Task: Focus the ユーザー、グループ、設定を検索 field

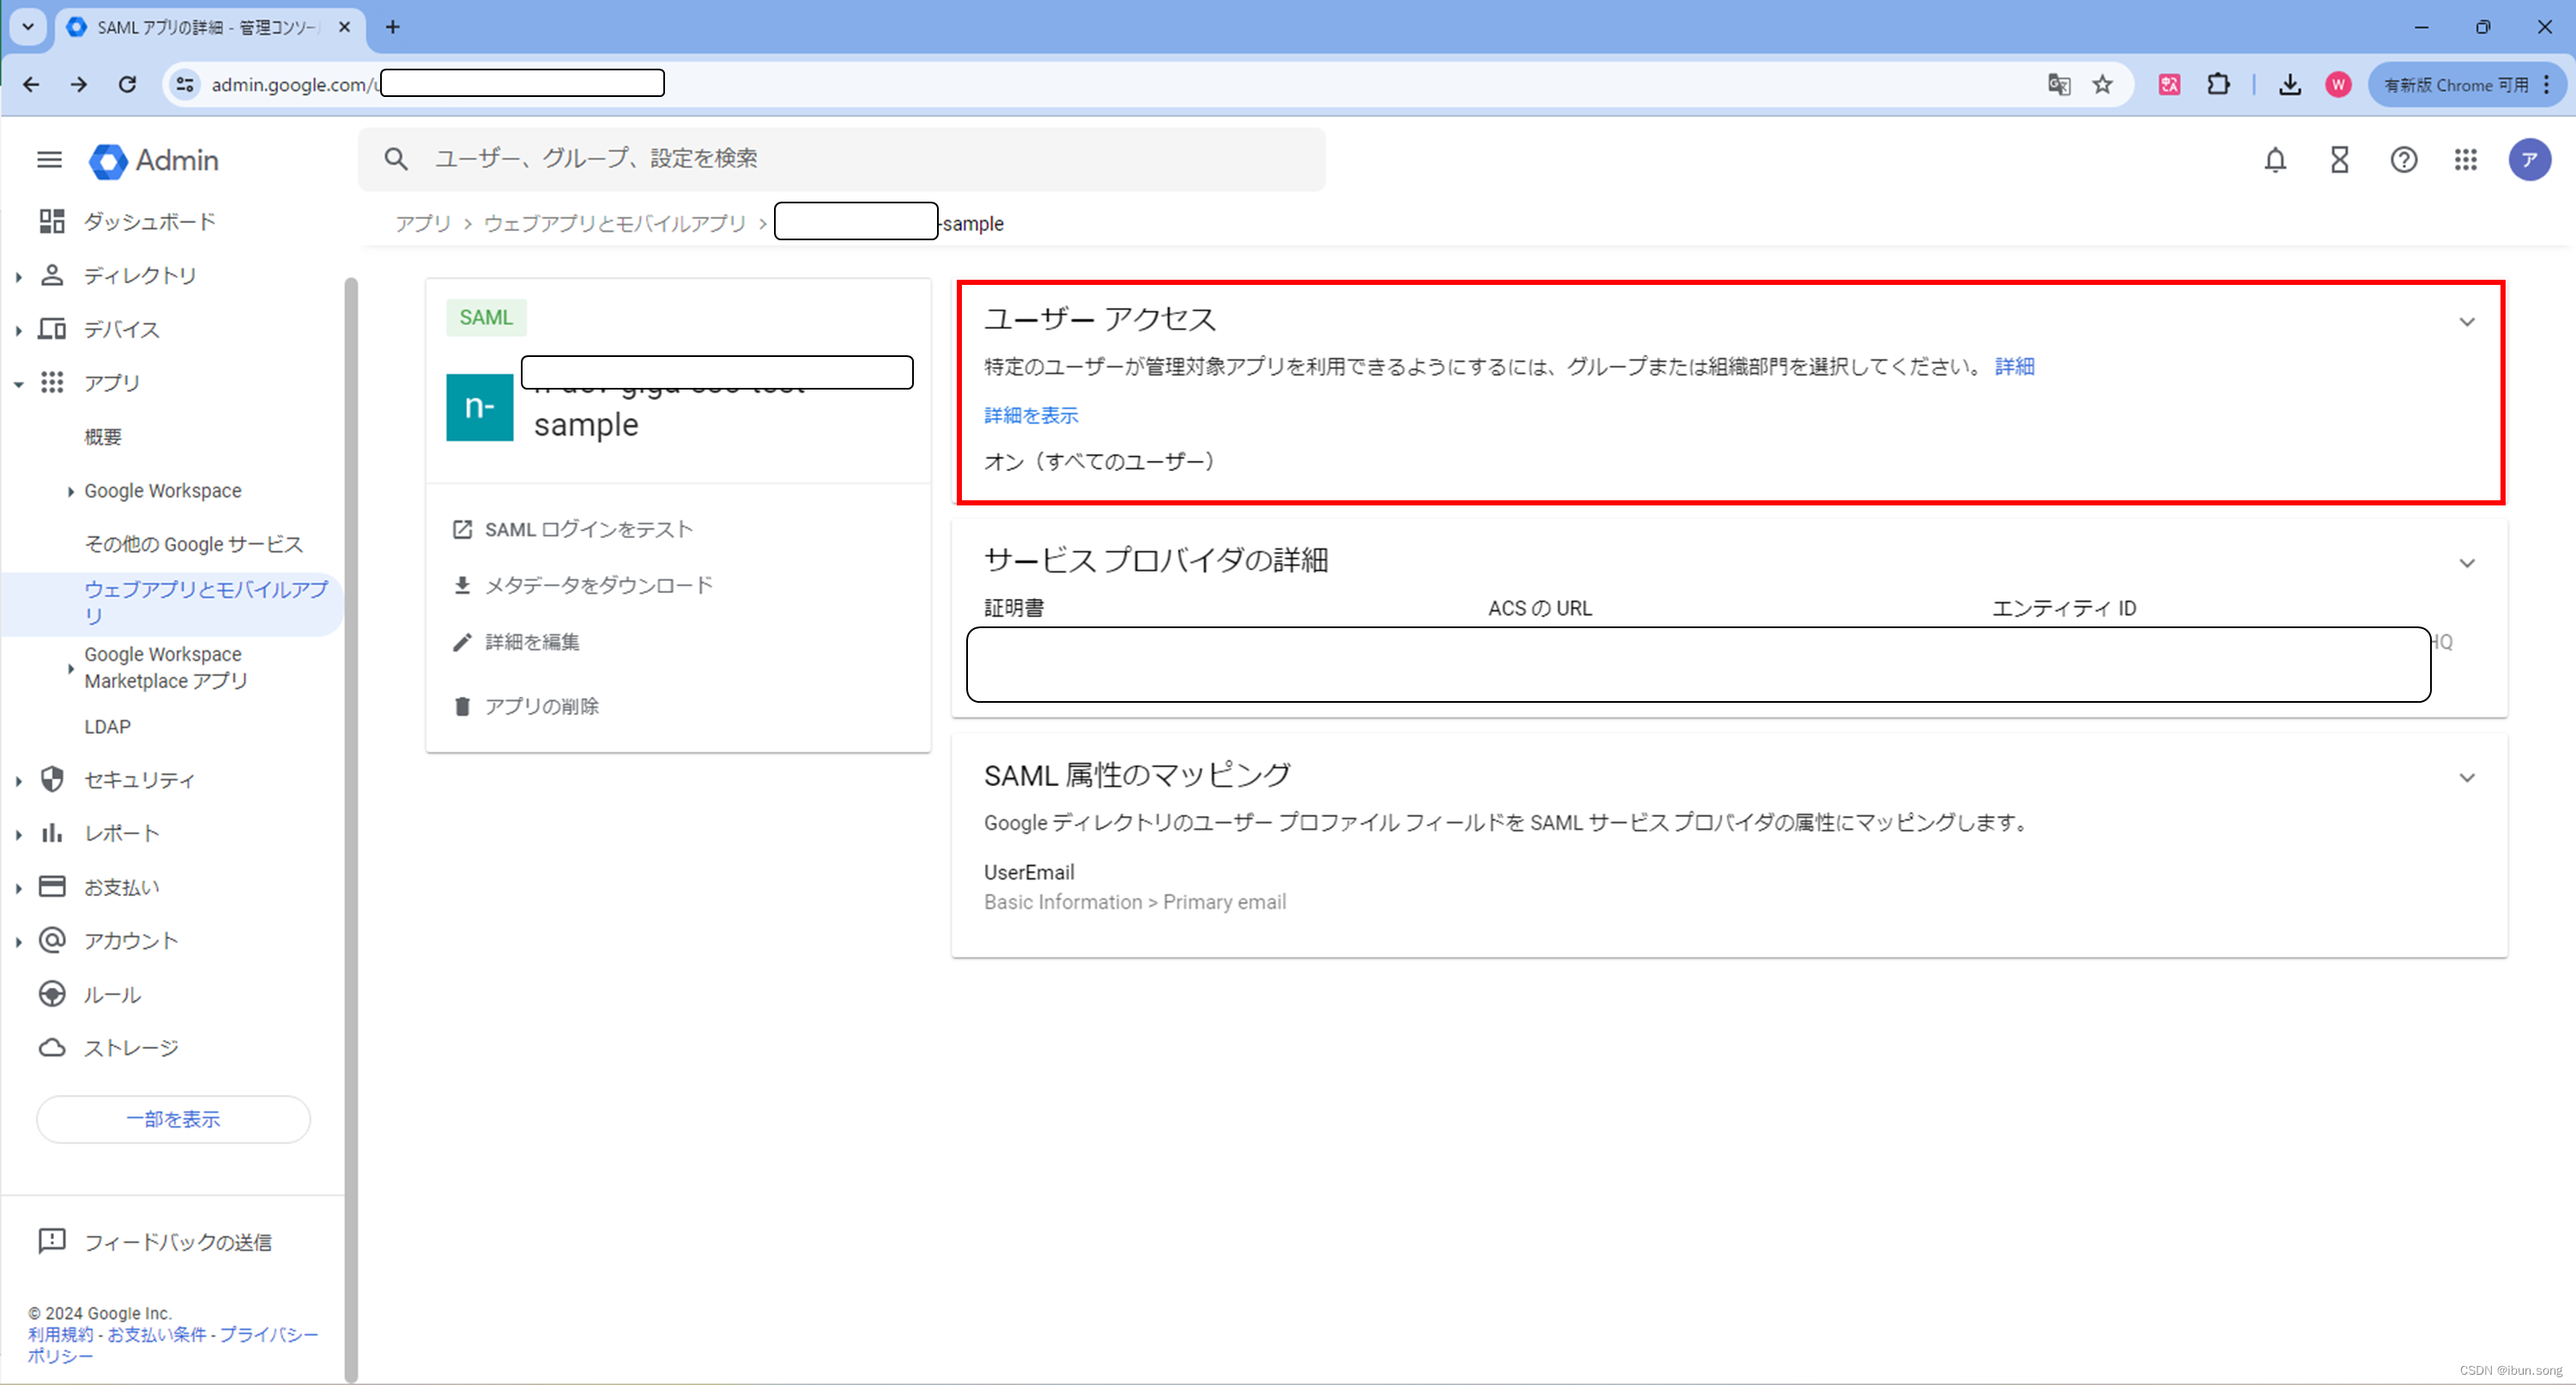Action: [x=842, y=159]
